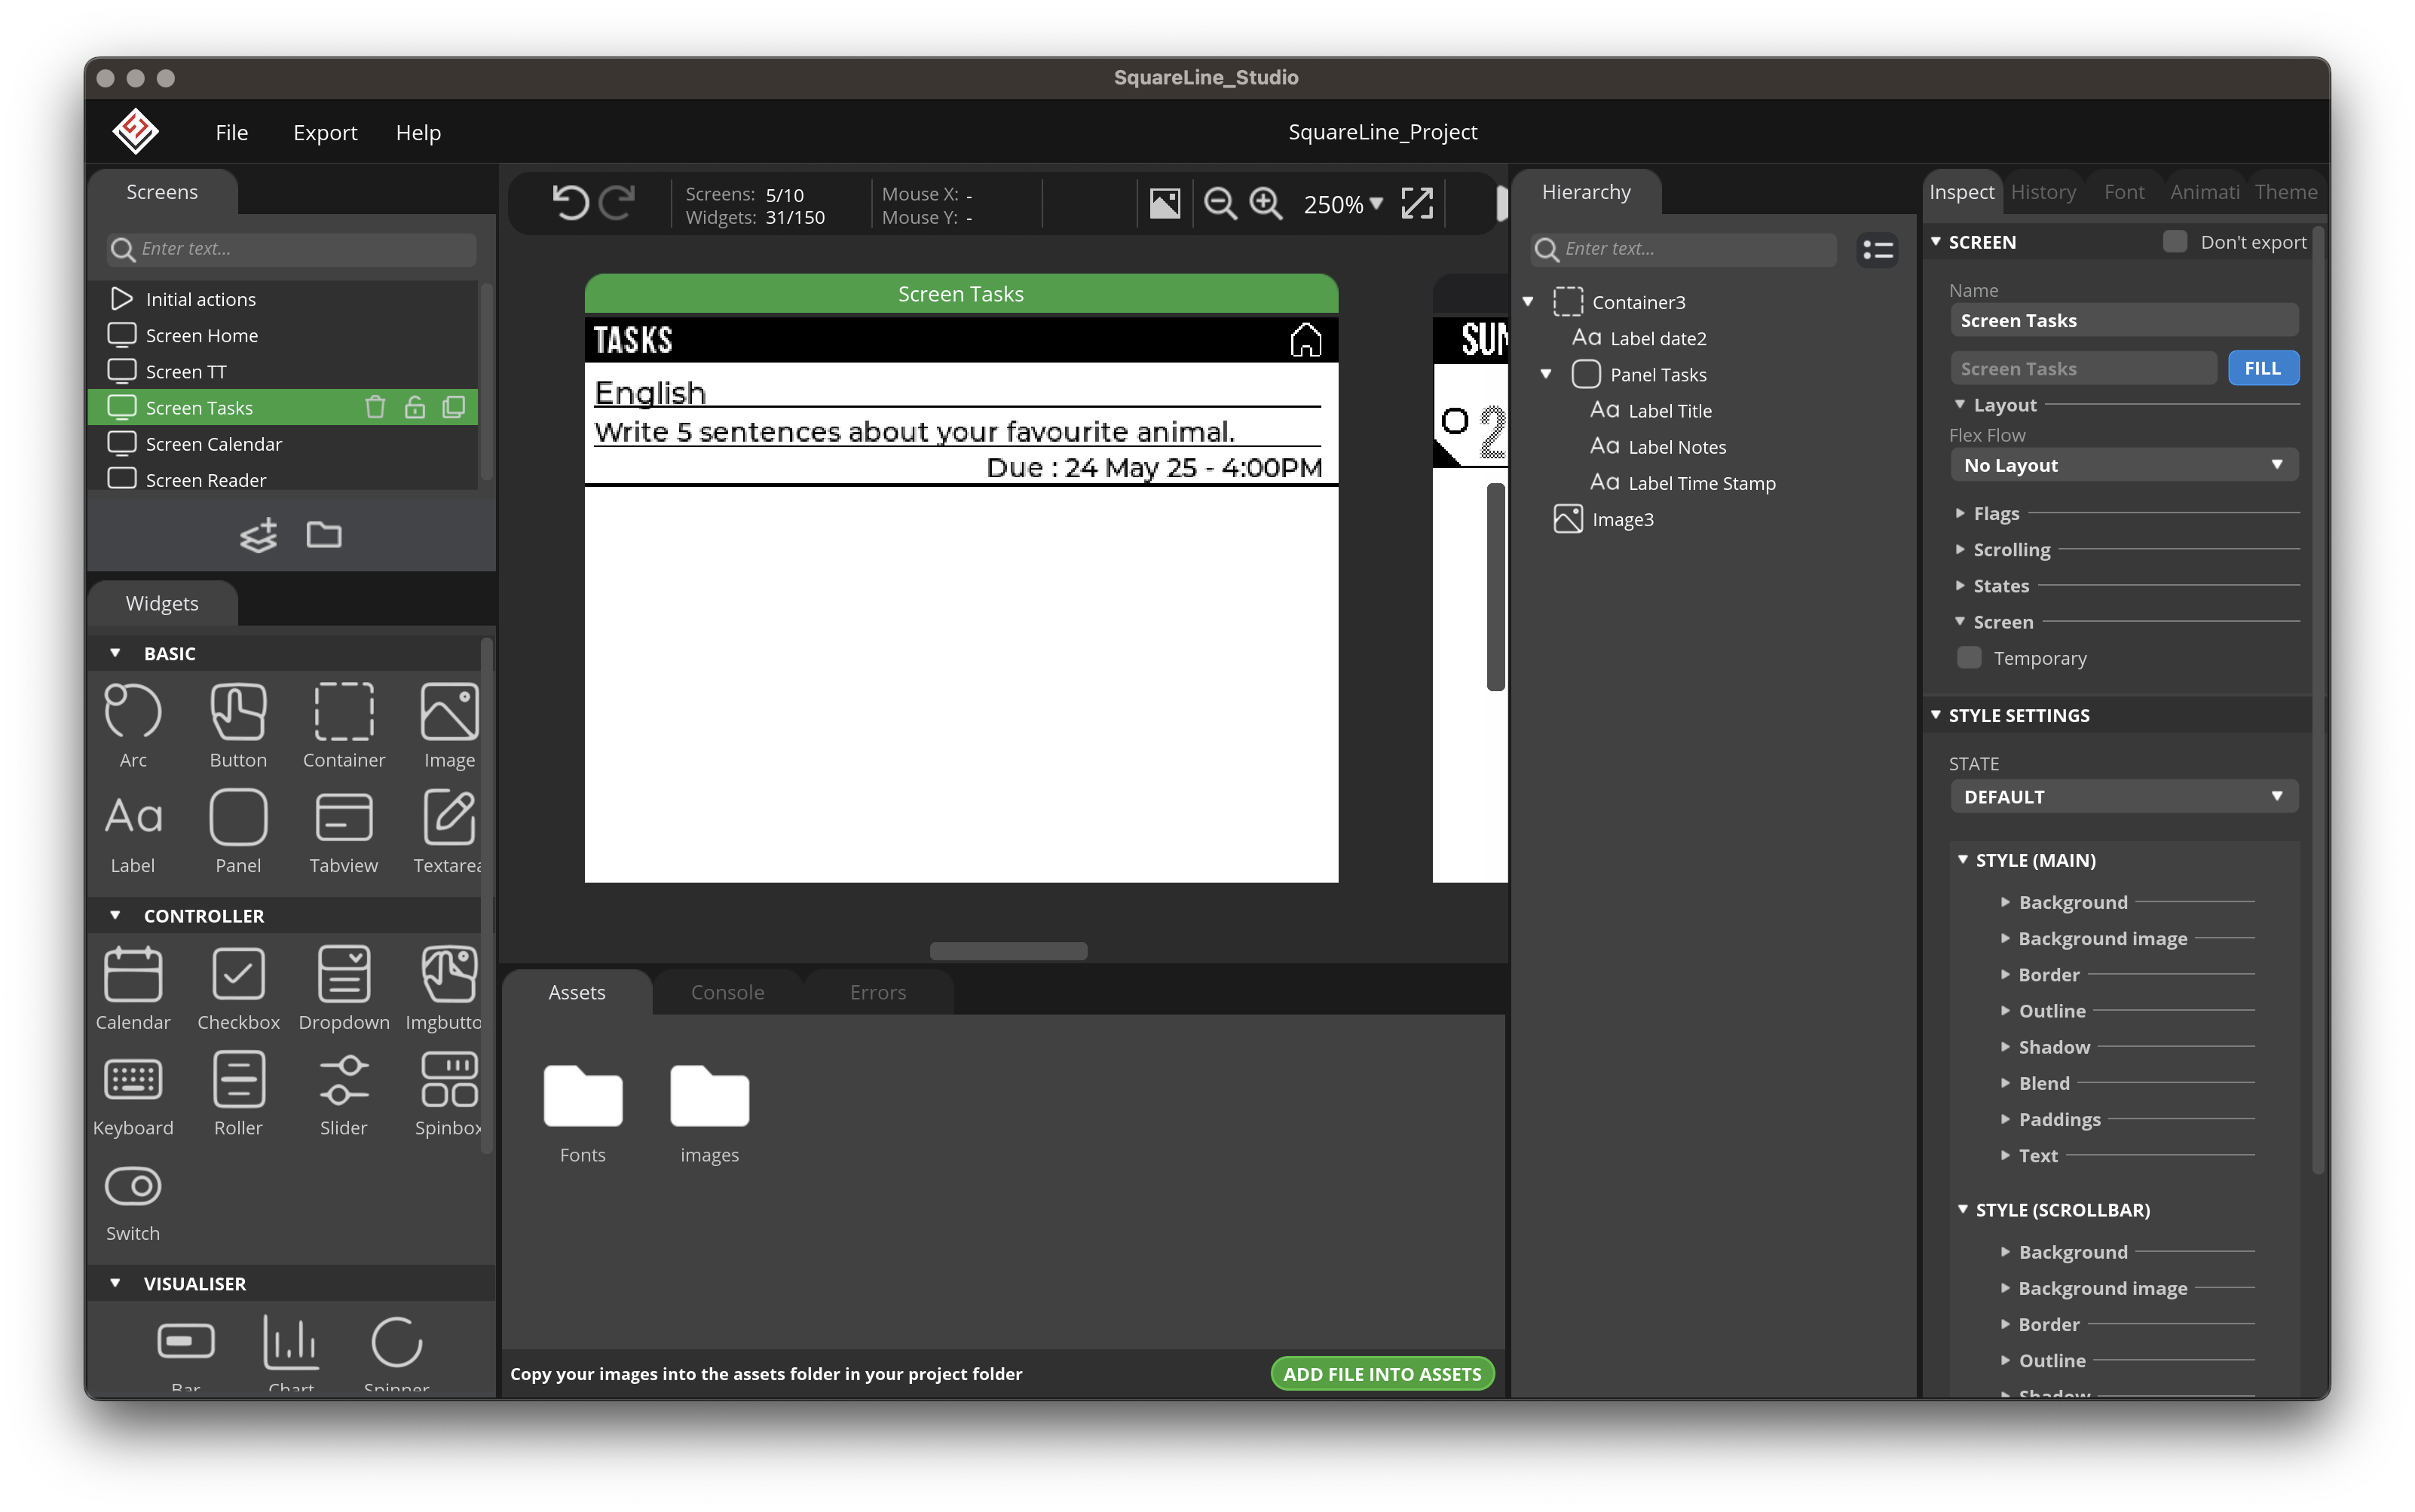Viewport: 2415px width, 1512px height.
Task: Open the Flex Flow No Layout dropdown
Action: (2123, 465)
